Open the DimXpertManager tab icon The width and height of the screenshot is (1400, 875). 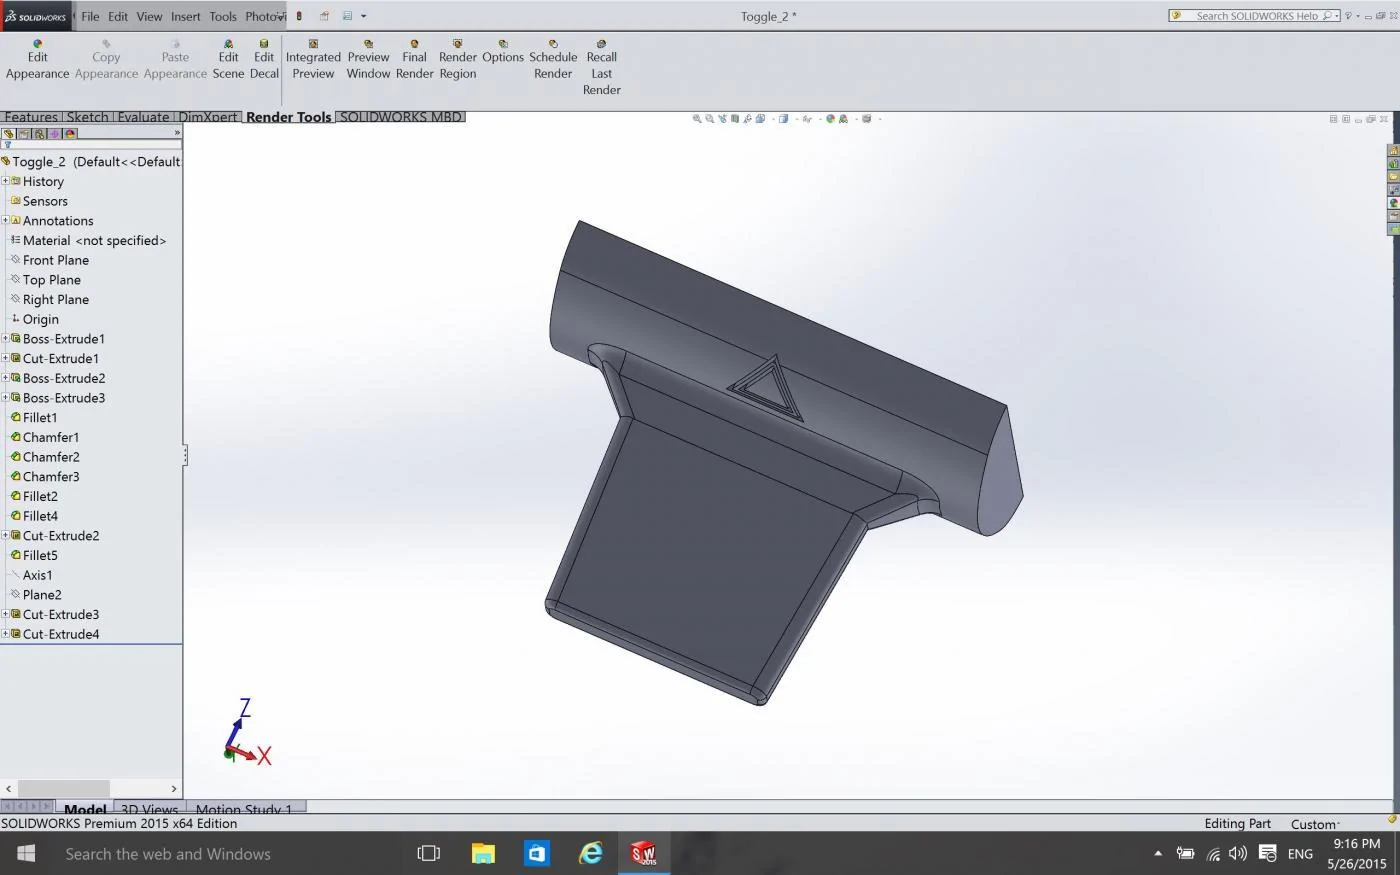pyautogui.click(x=55, y=133)
